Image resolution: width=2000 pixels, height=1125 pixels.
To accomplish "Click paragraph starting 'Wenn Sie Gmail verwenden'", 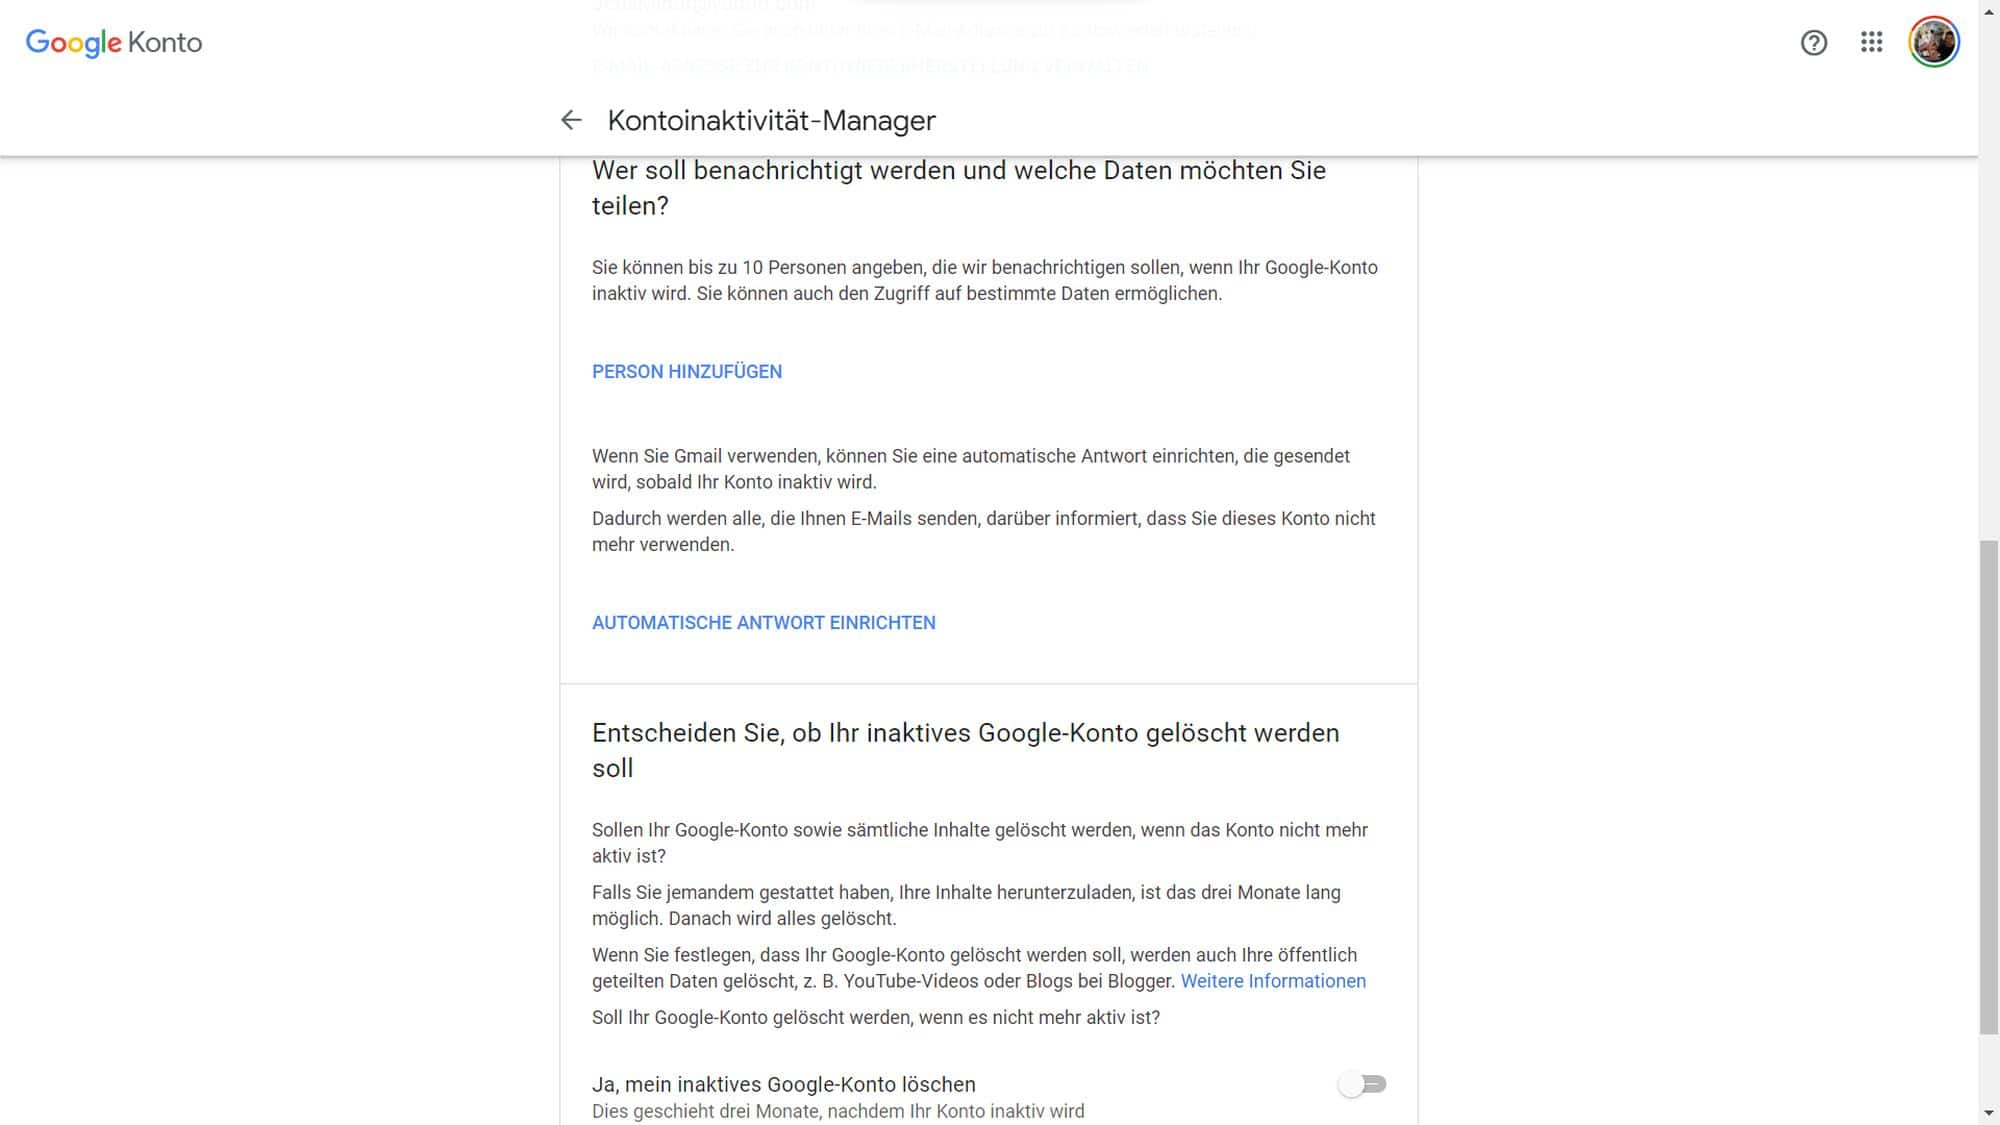I will click(x=970, y=468).
